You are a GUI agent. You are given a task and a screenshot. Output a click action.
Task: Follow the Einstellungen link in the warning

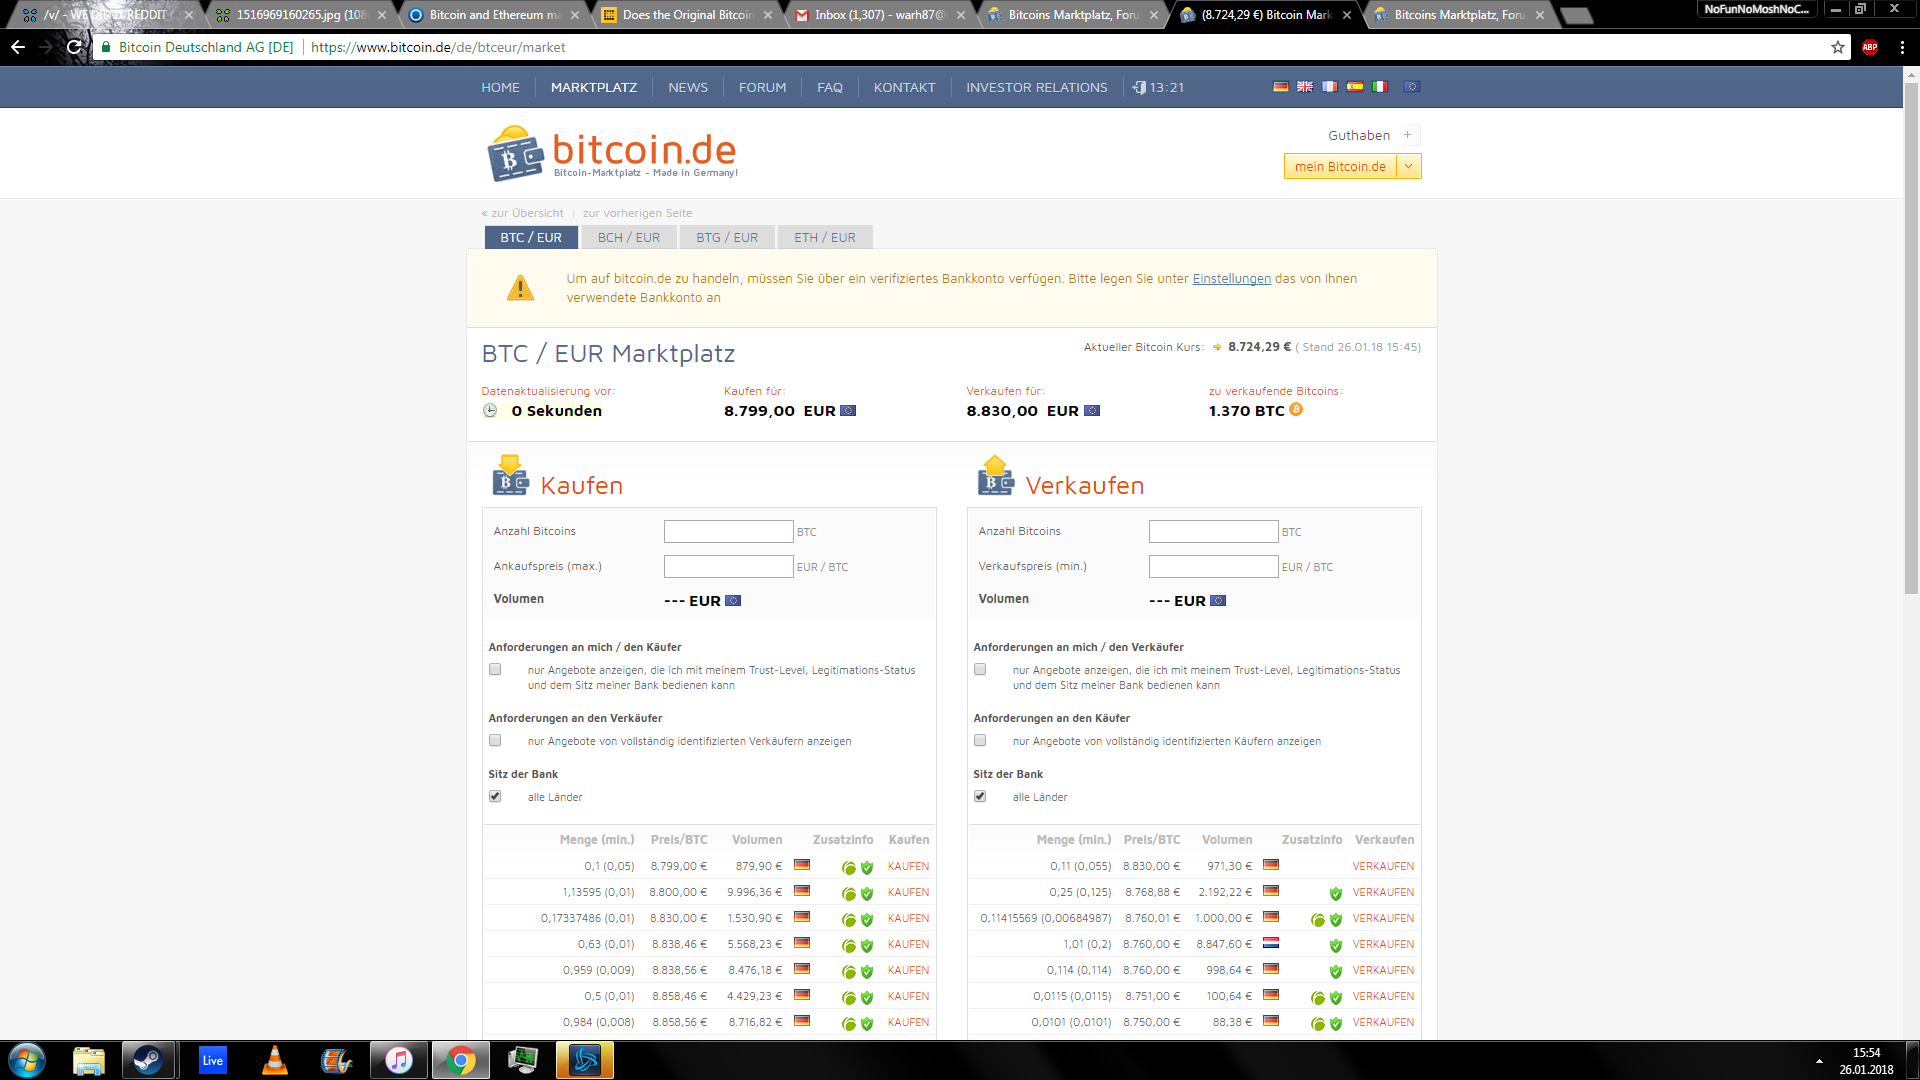(x=1231, y=279)
